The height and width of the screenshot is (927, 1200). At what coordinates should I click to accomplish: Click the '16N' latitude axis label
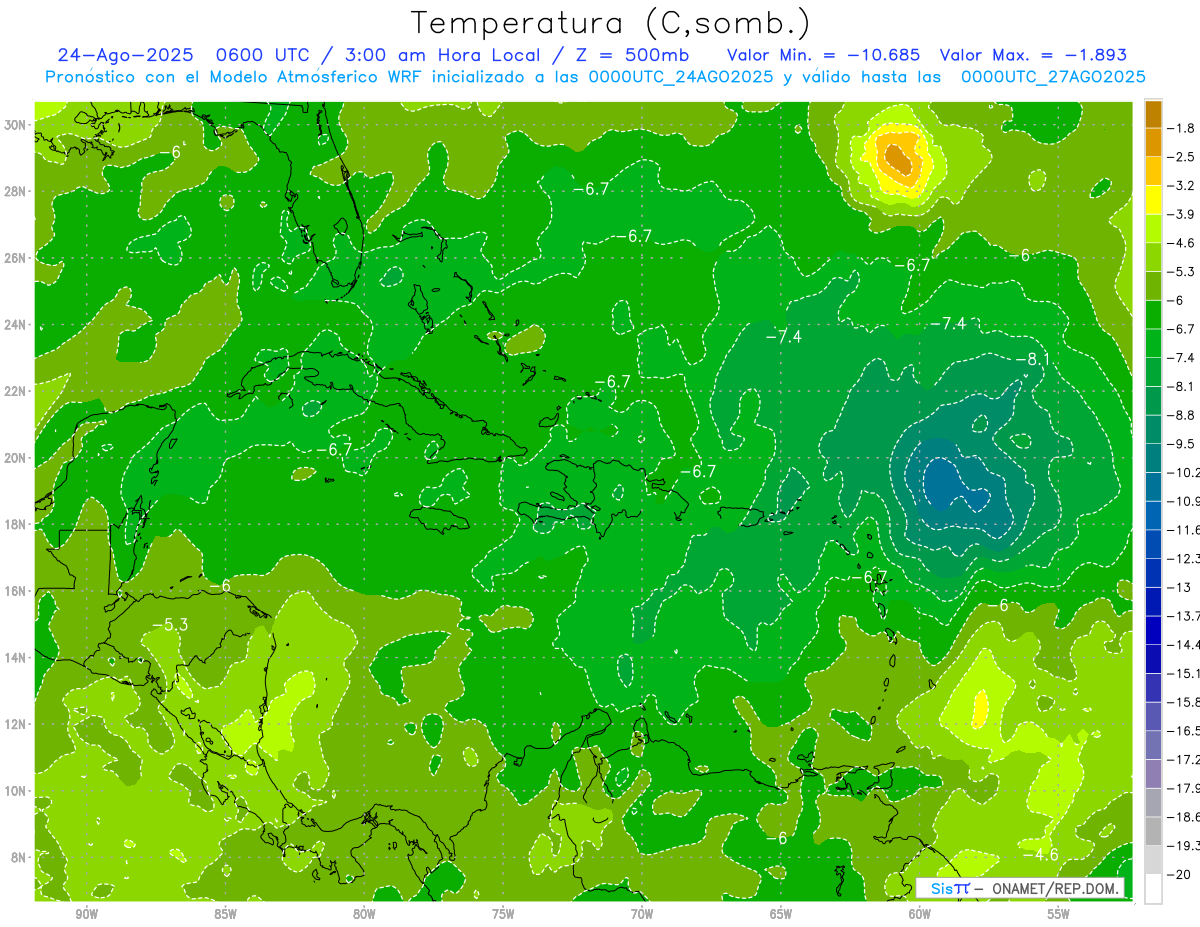tap(17, 590)
